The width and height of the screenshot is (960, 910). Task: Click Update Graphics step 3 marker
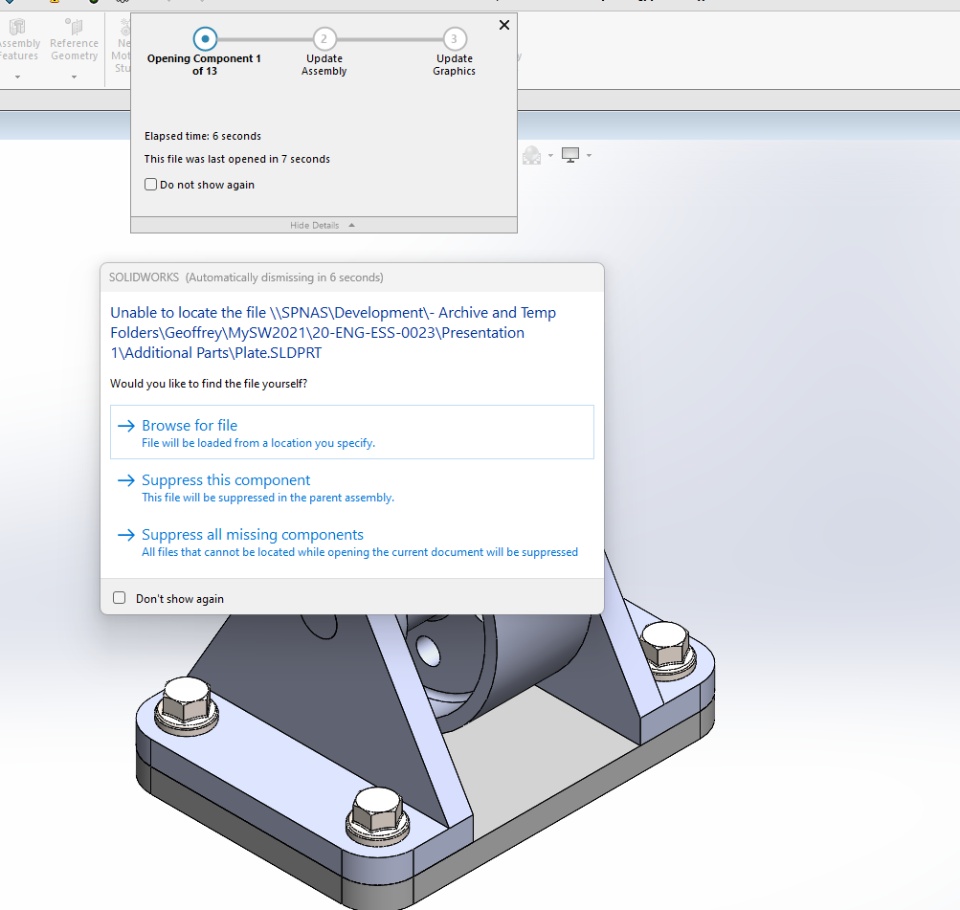point(454,39)
